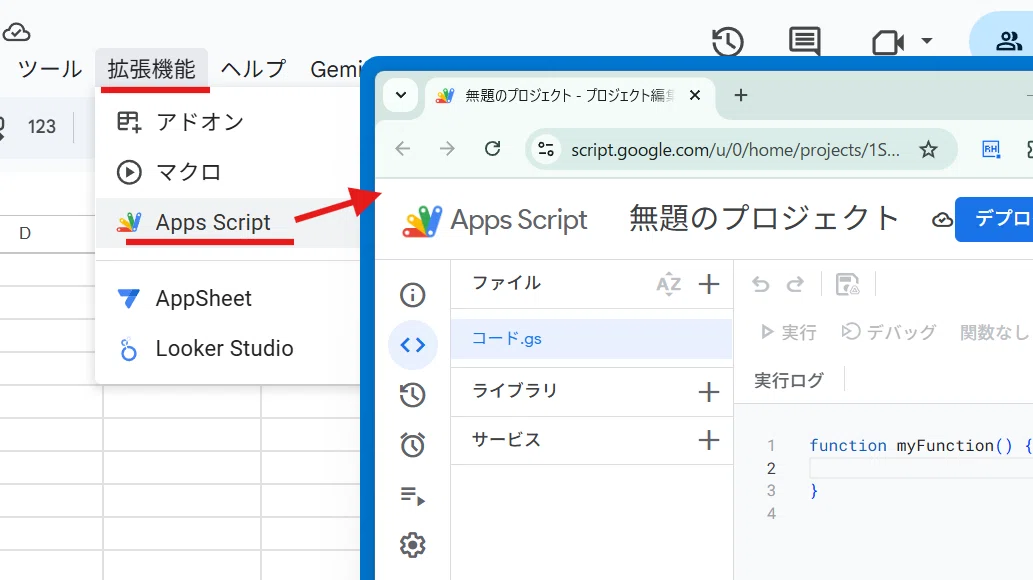Click the video meeting camera icon
Screen dimensions: 1033x580
point(887,43)
